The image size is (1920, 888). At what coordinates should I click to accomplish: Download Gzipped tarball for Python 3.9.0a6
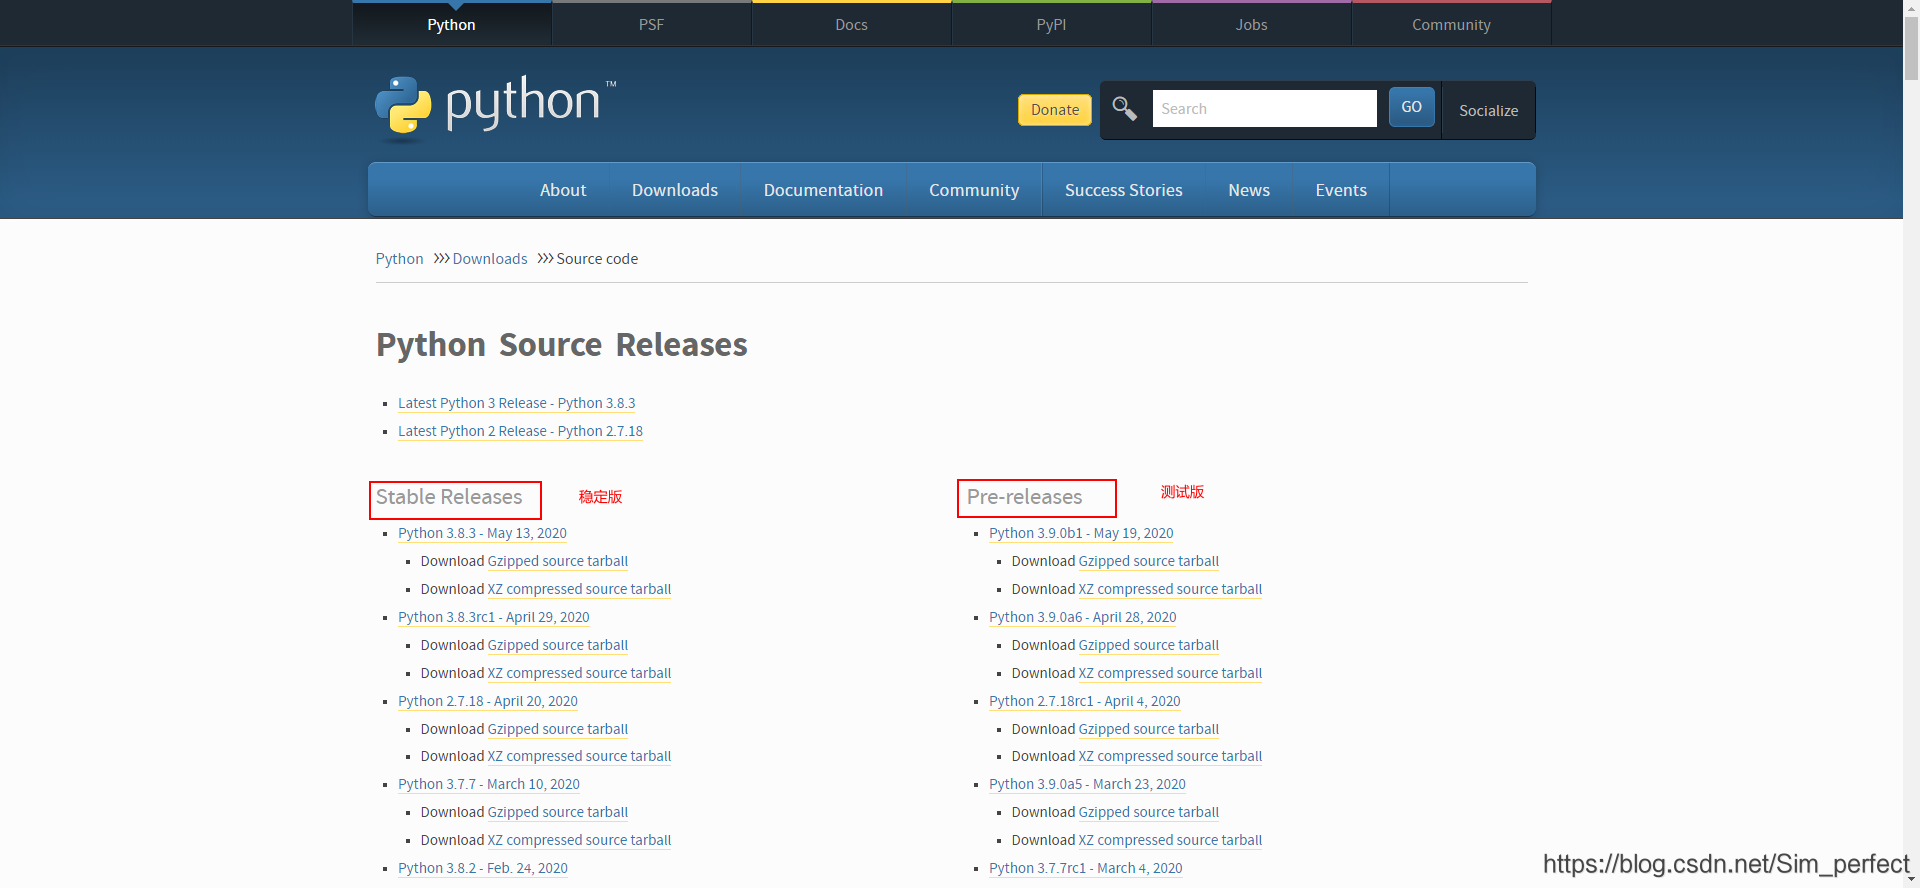pyautogui.click(x=1148, y=645)
